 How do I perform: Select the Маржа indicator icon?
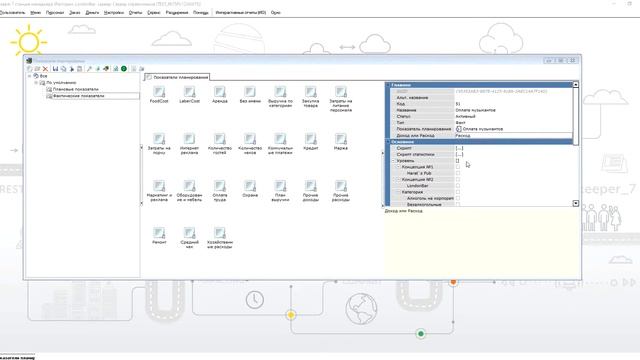coord(341,139)
